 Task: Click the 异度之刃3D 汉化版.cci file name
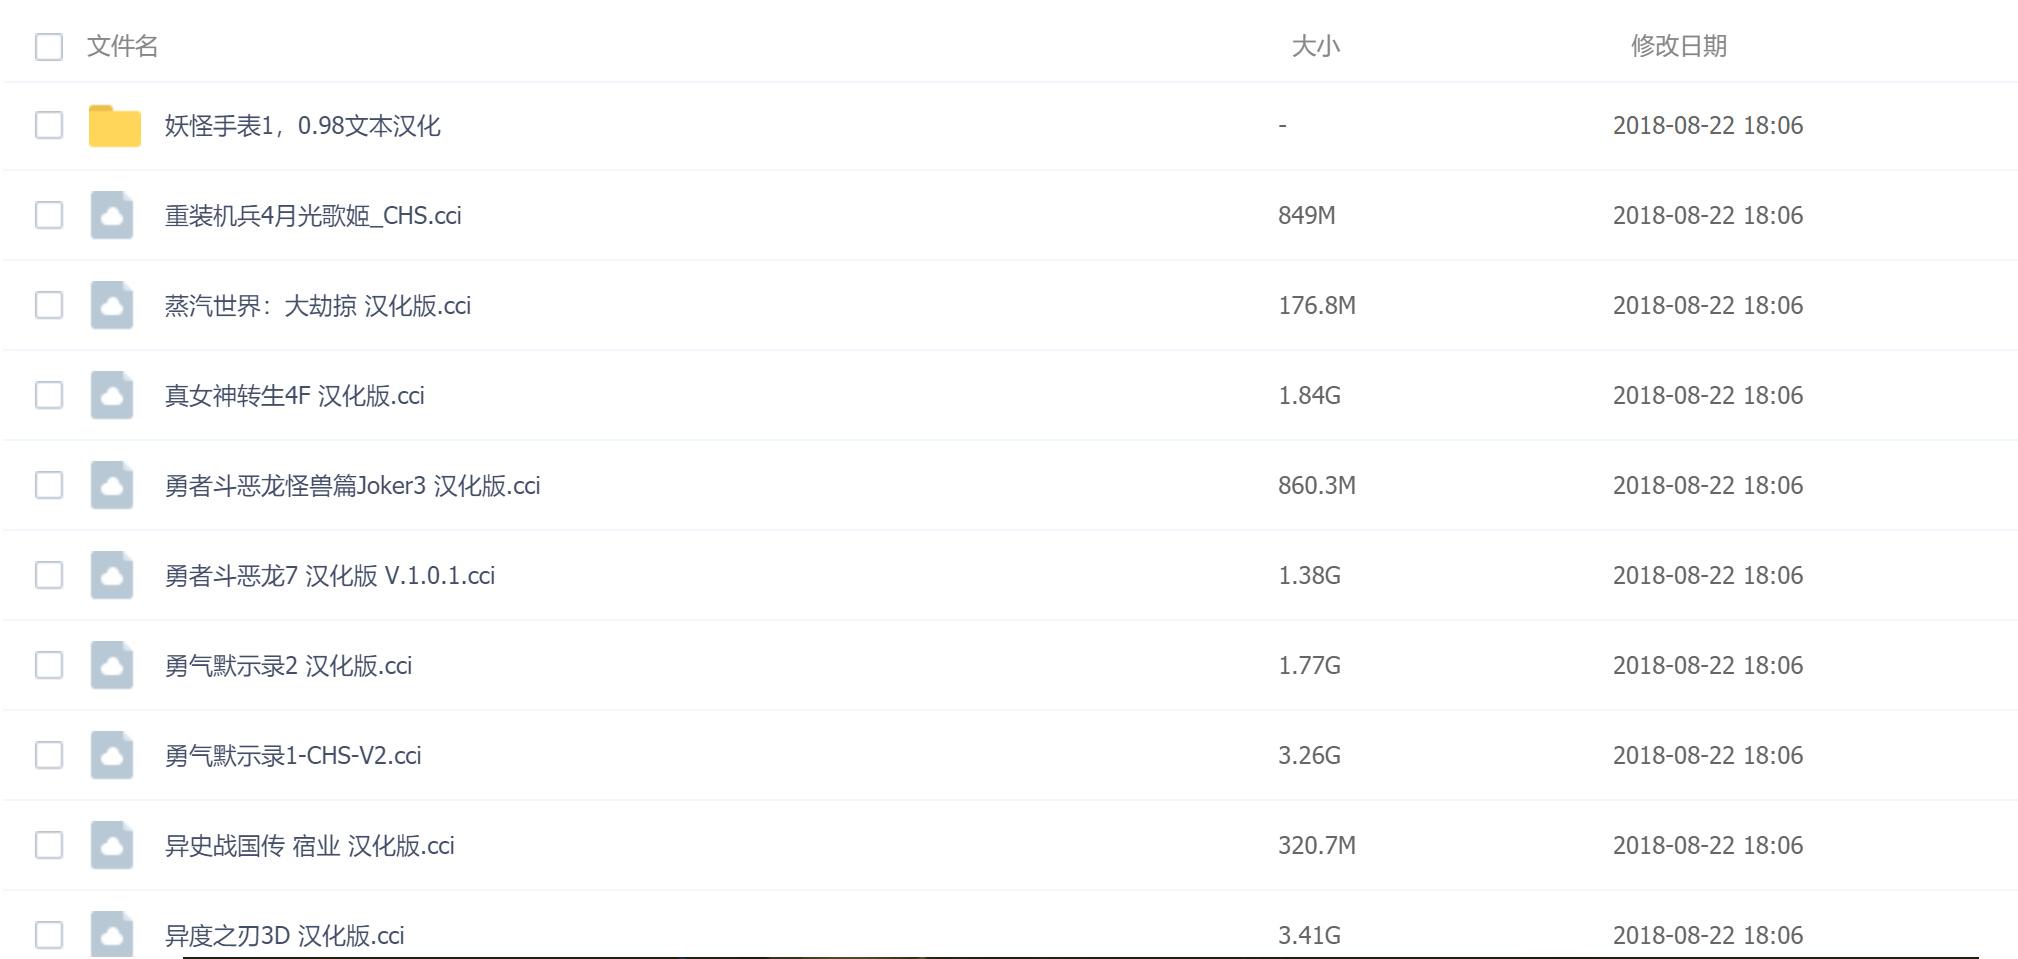284,936
